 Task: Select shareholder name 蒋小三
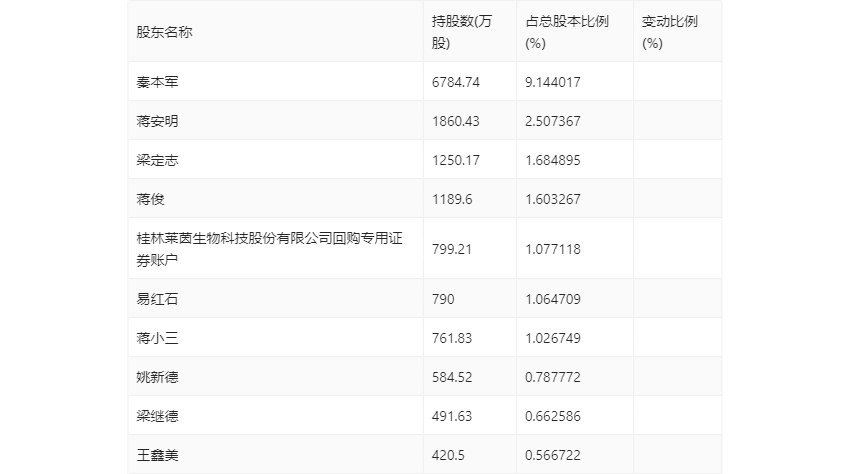pos(157,338)
